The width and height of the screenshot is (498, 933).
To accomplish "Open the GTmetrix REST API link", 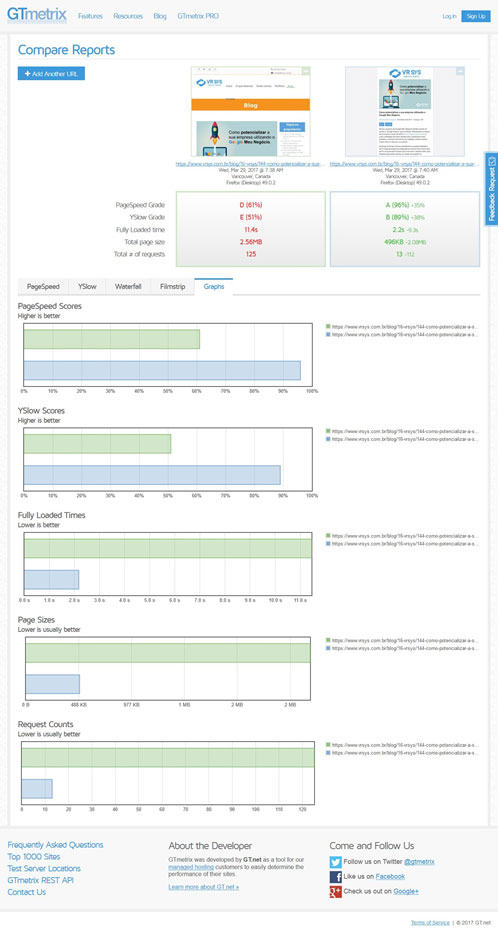I will pyautogui.click(x=41, y=880).
